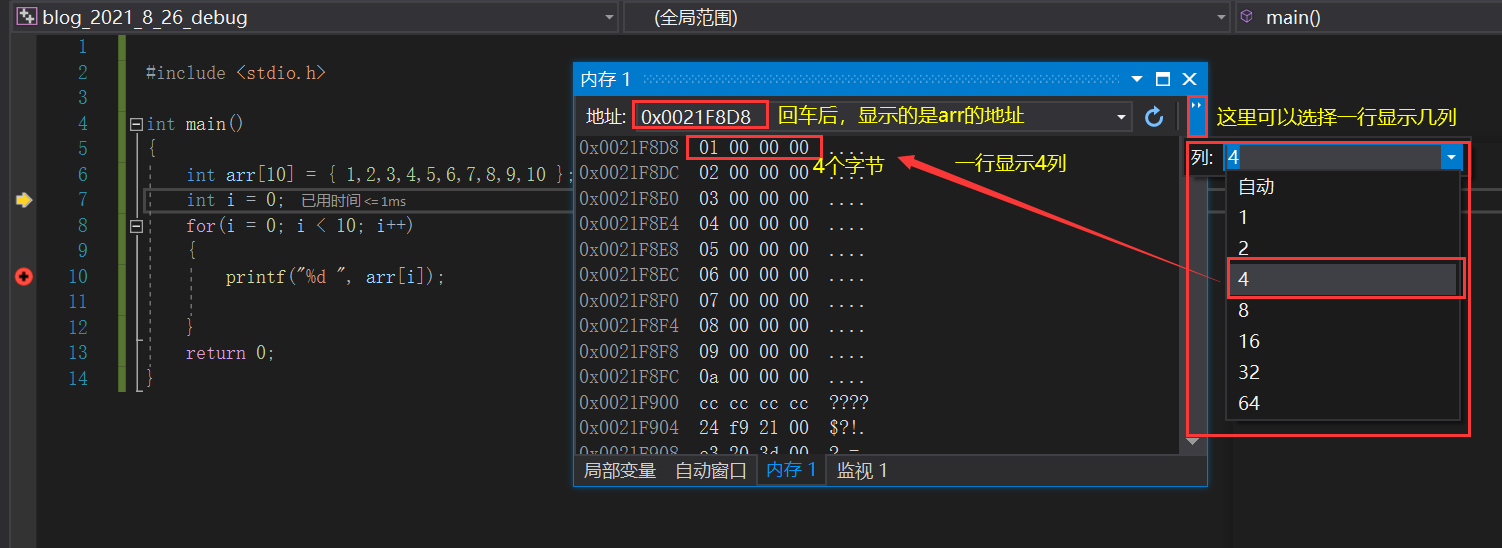
Task: Click the elapsed time hint 已用时间 <=1ms
Action: coord(354,201)
